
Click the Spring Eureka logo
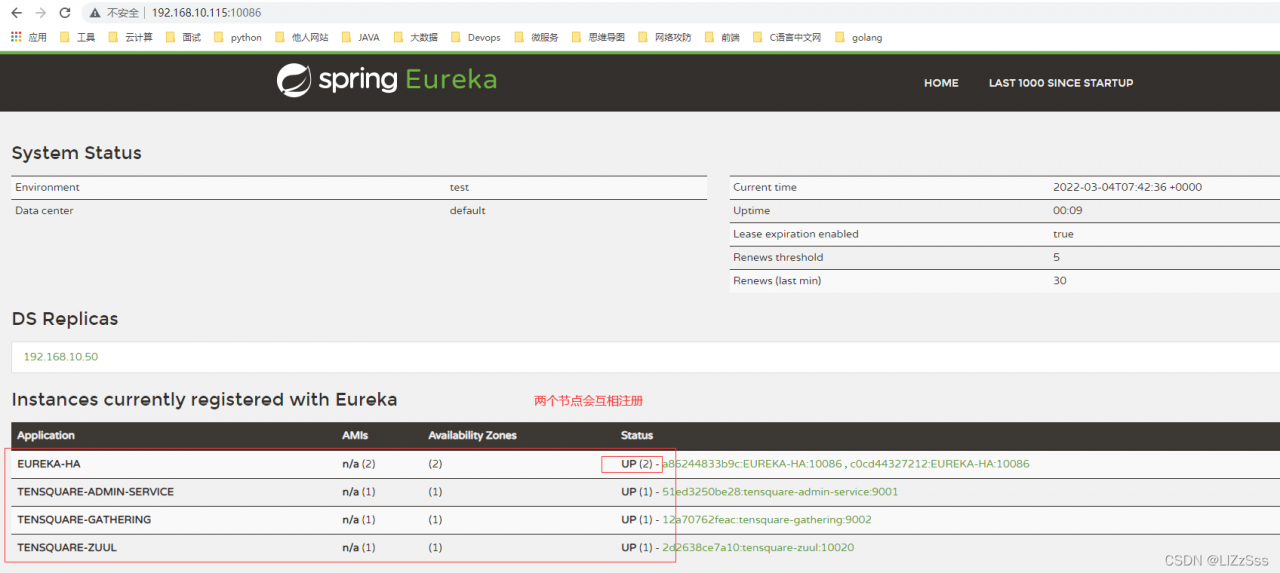386,80
